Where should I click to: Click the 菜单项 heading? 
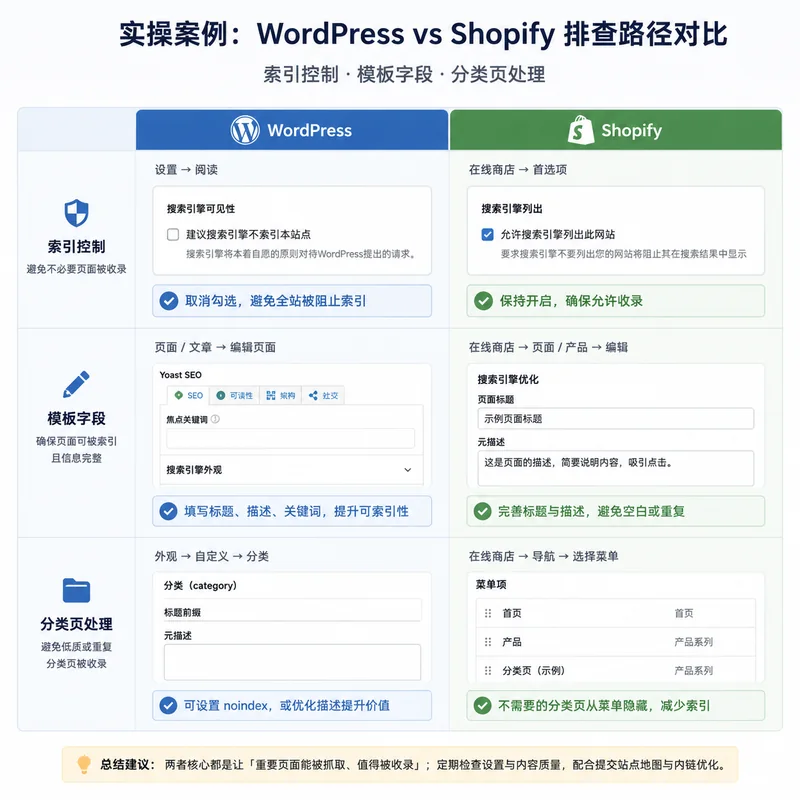tap(491, 585)
